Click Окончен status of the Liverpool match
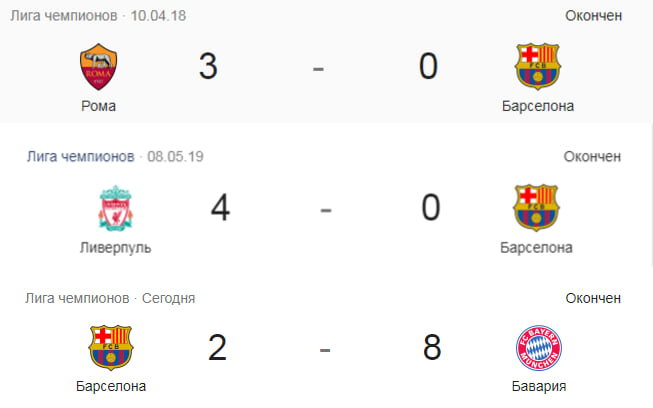This screenshot has width=653, height=408. tap(592, 157)
